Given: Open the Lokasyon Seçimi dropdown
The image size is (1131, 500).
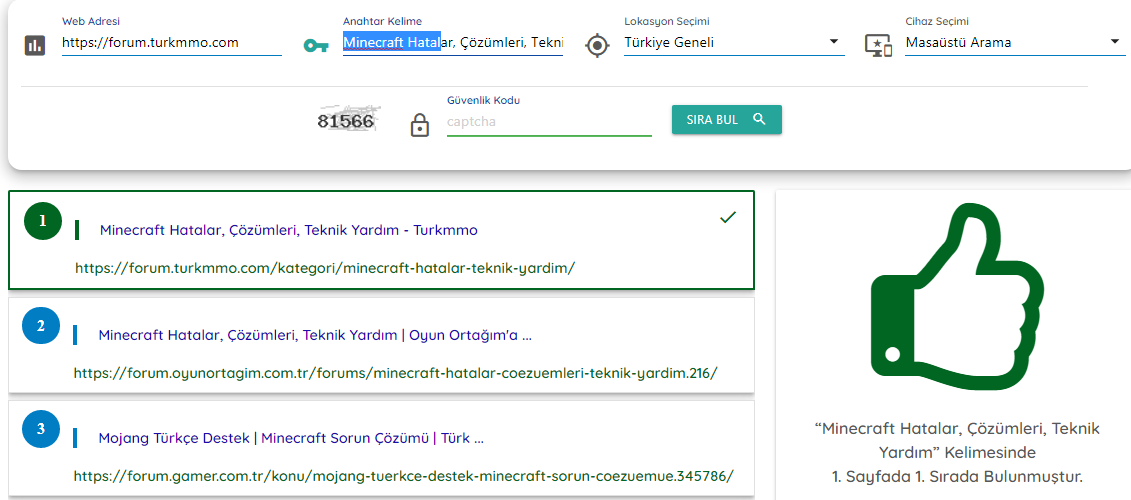Looking at the screenshot, I should (734, 43).
